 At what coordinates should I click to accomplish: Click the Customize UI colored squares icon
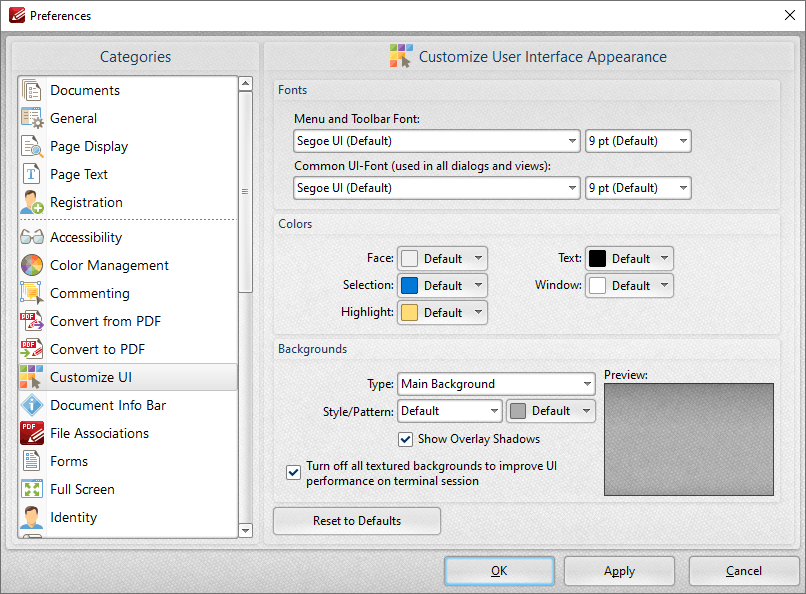(32, 377)
